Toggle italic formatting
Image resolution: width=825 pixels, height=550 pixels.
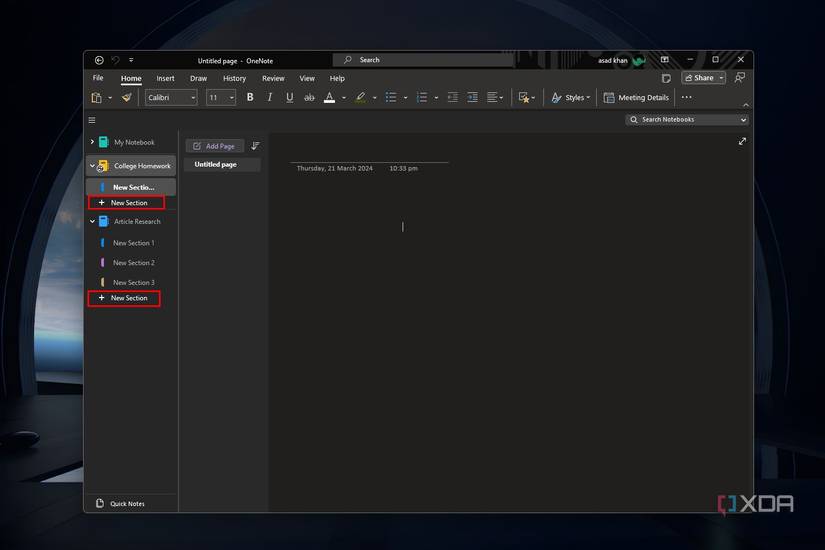coord(270,98)
